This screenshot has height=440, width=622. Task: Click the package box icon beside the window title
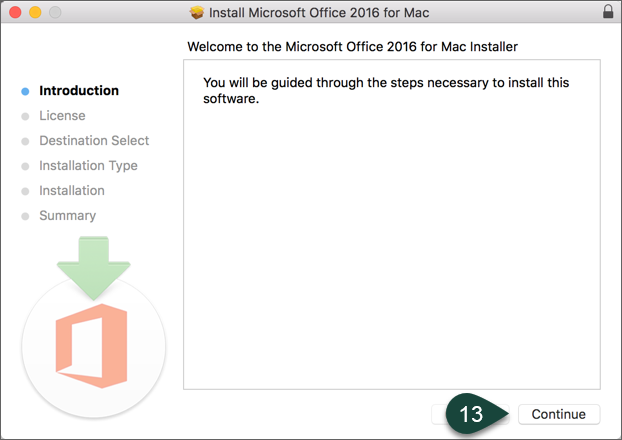pyautogui.click(x=196, y=13)
